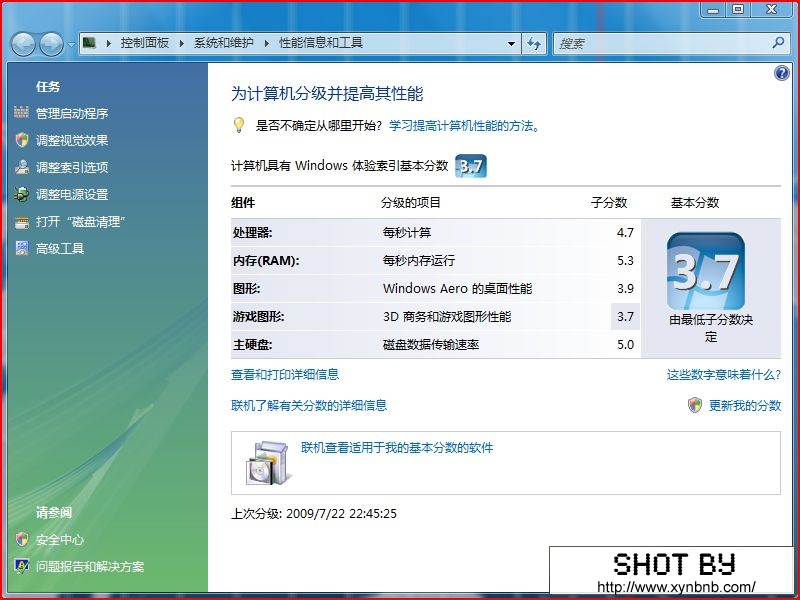The height and width of the screenshot is (600, 800).
Task: Select the 性能信息和工具 breadcrumb
Action: 321,43
